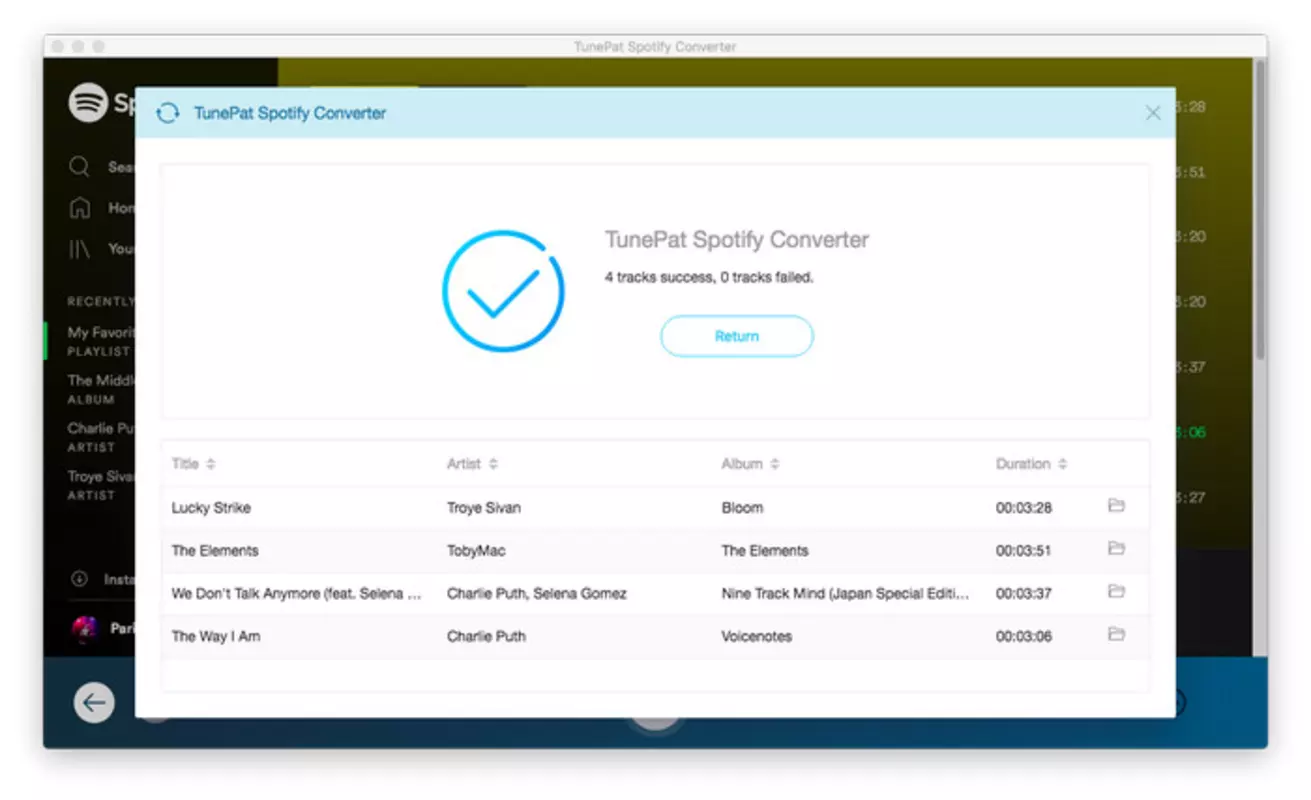Click the TunePat sync logo in dialog header

(x=168, y=113)
